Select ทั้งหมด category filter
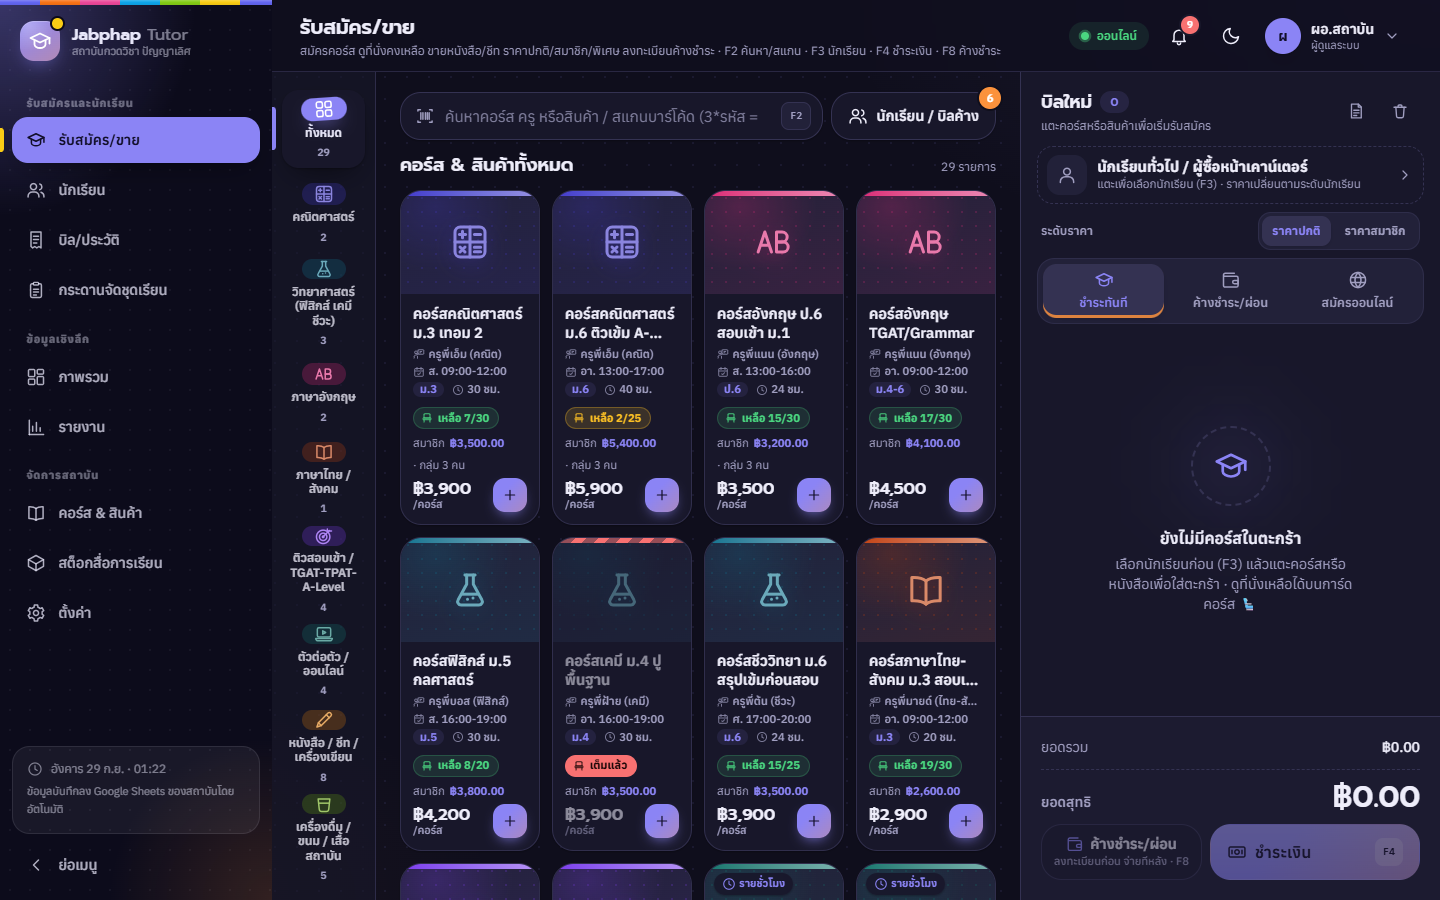The height and width of the screenshot is (900, 1440). click(x=323, y=128)
